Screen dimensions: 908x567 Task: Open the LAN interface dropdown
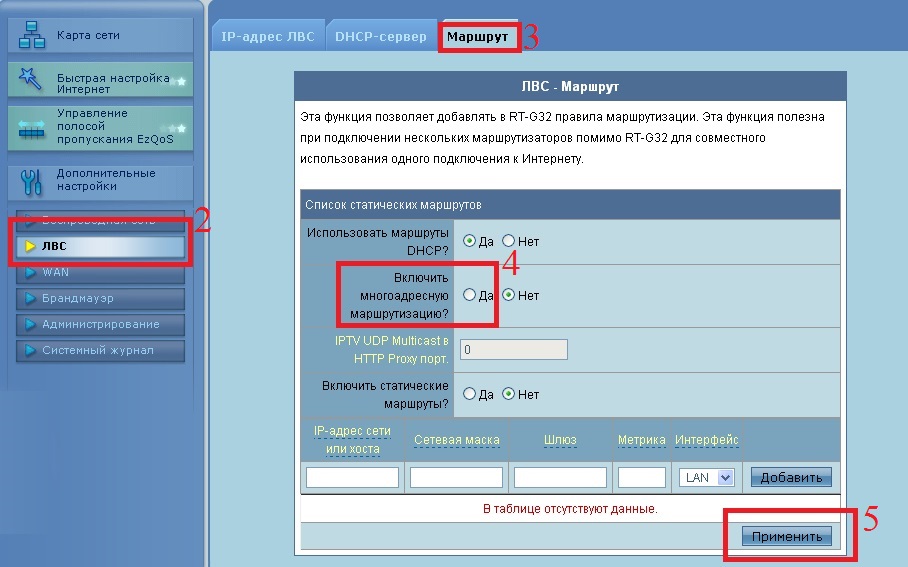coord(706,477)
